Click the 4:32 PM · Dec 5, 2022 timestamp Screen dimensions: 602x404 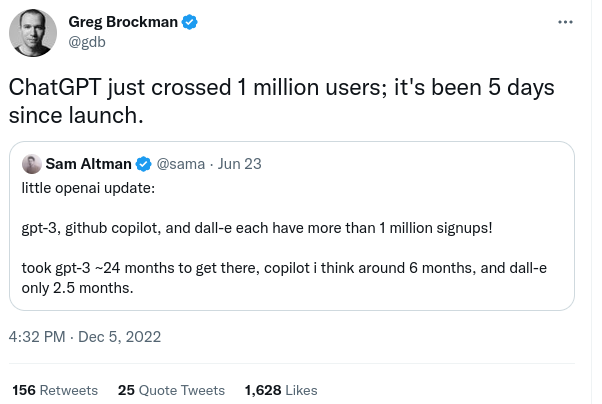click(x=85, y=337)
